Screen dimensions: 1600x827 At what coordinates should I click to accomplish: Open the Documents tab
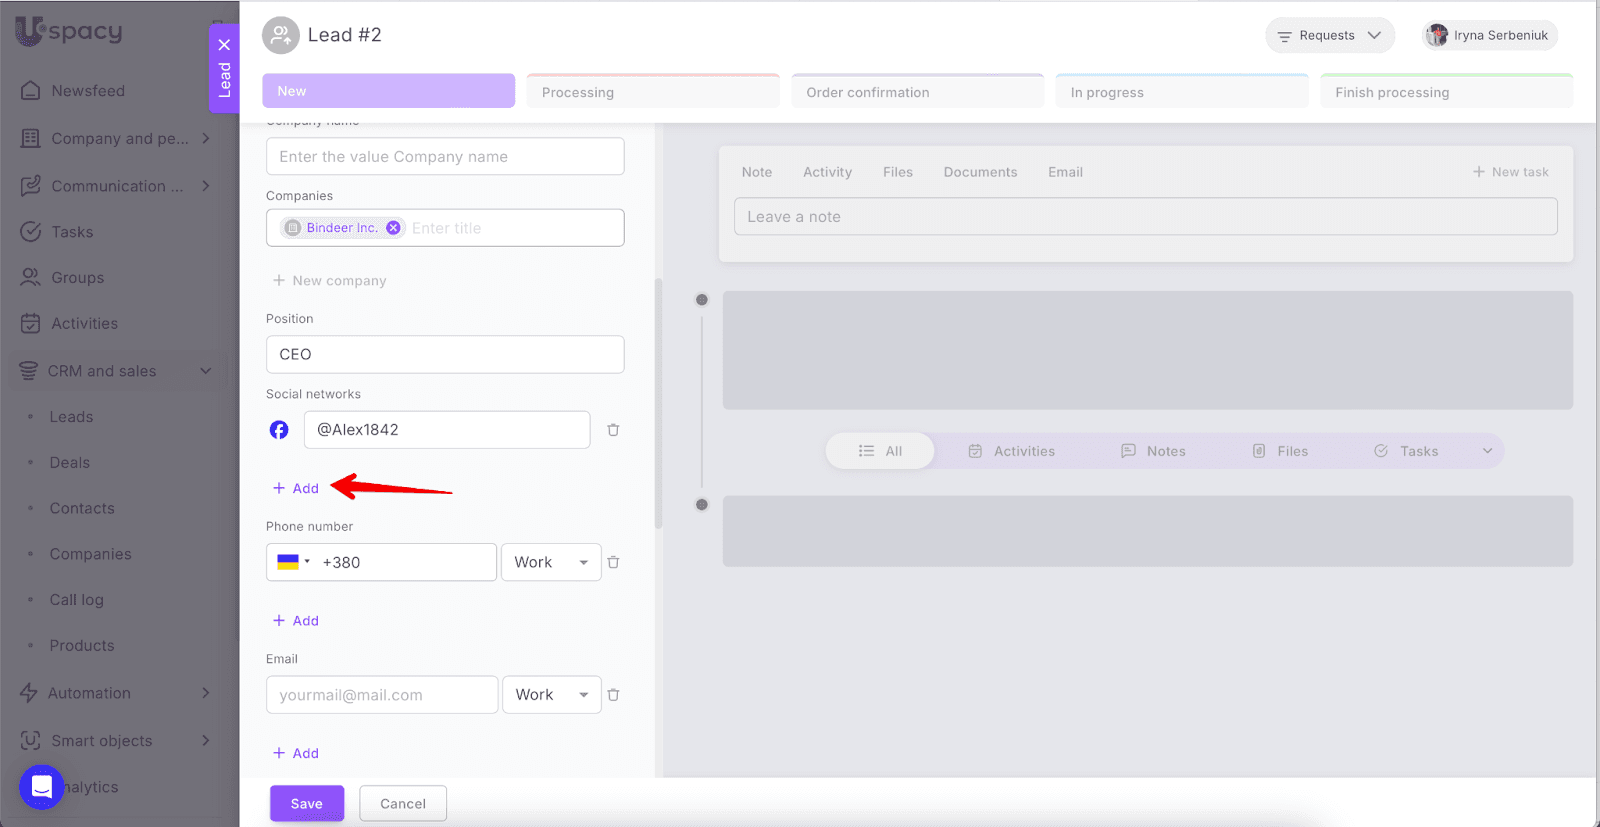(980, 172)
